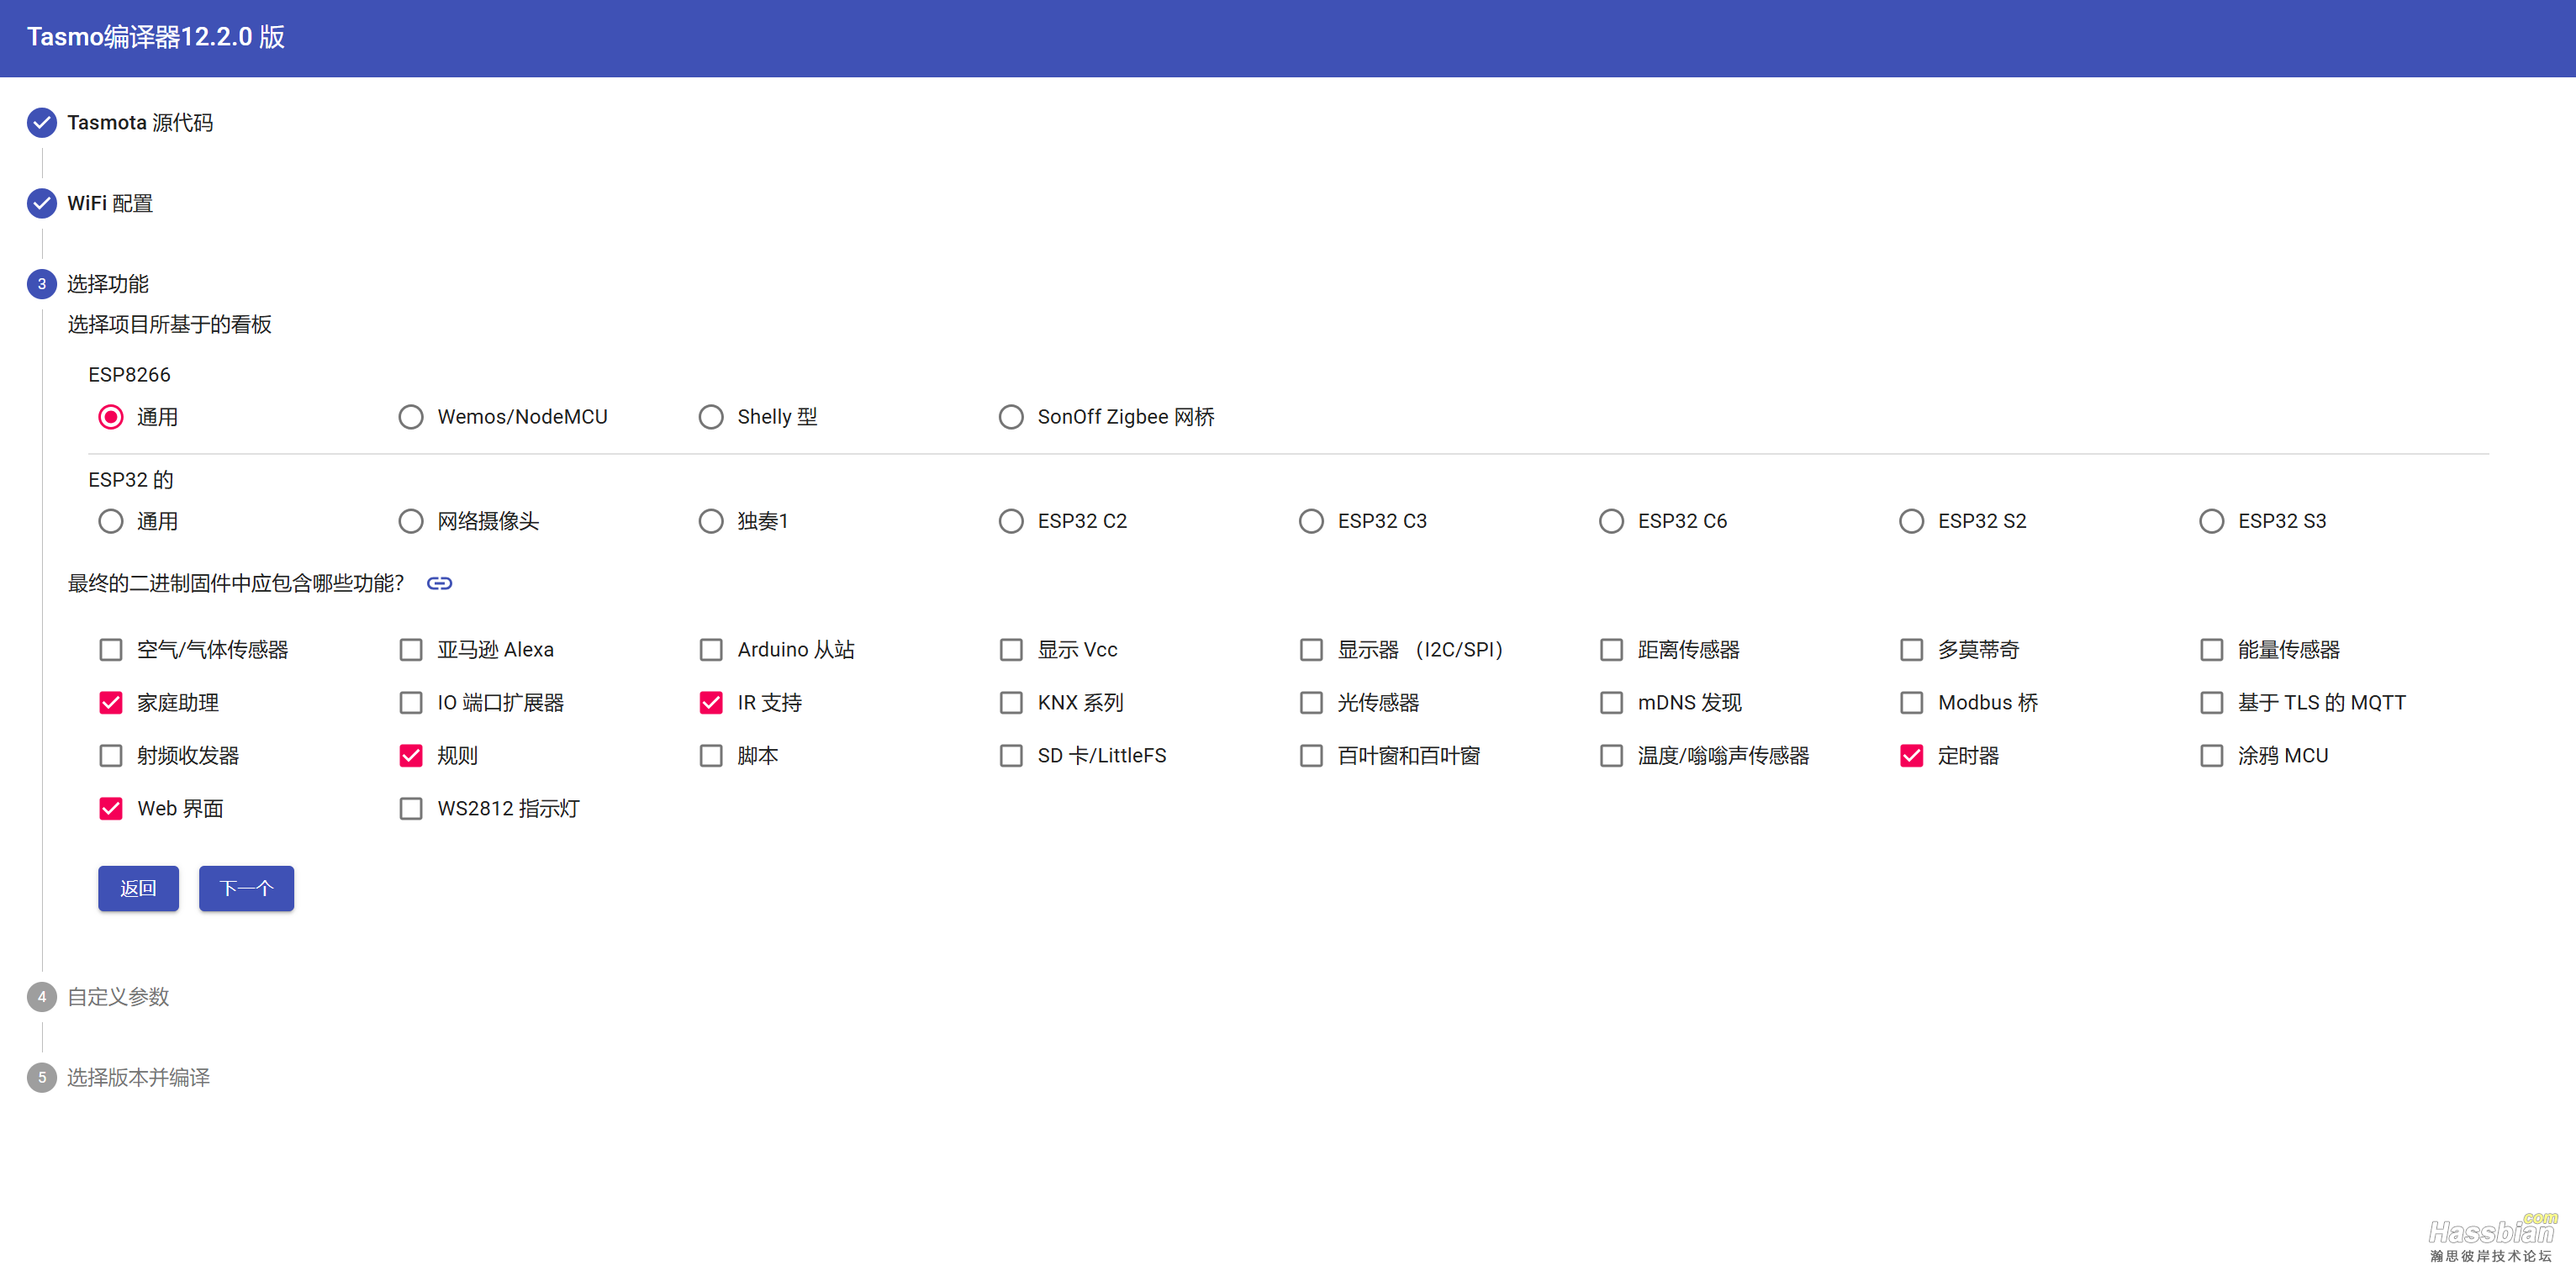Select Wemos/NodeMCU board
This screenshot has width=2576, height=1271.
tap(411, 417)
